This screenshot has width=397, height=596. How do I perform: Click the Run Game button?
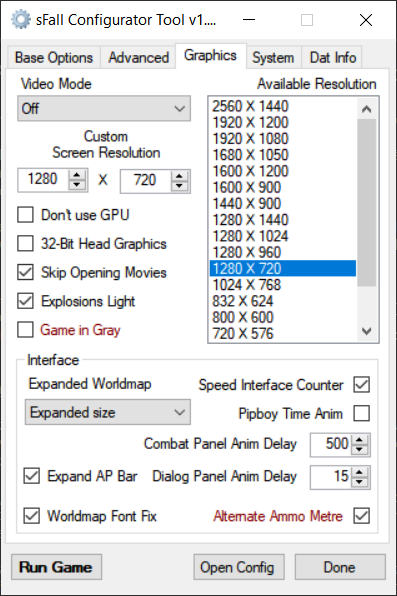(56, 567)
